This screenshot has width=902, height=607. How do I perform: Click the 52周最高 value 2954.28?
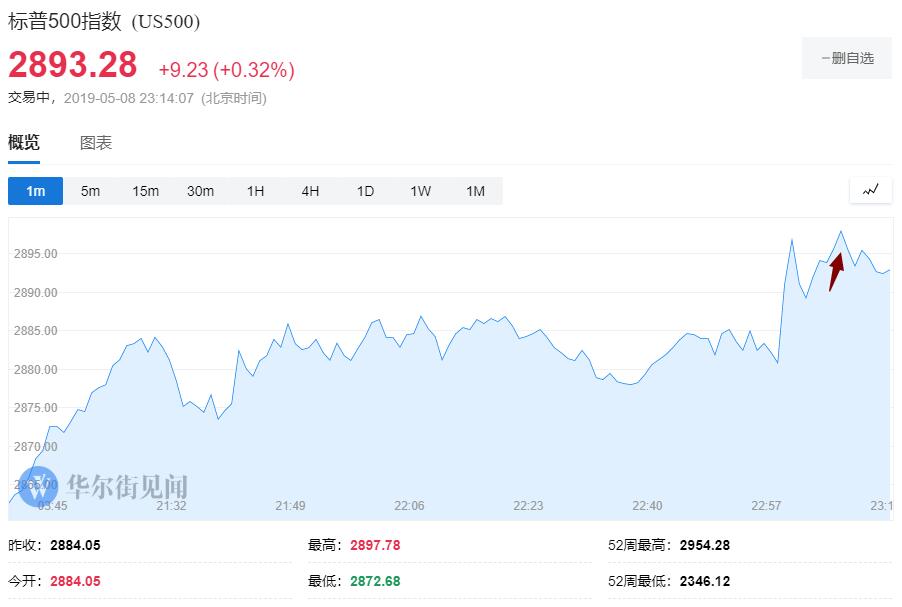click(x=706, y=545)
